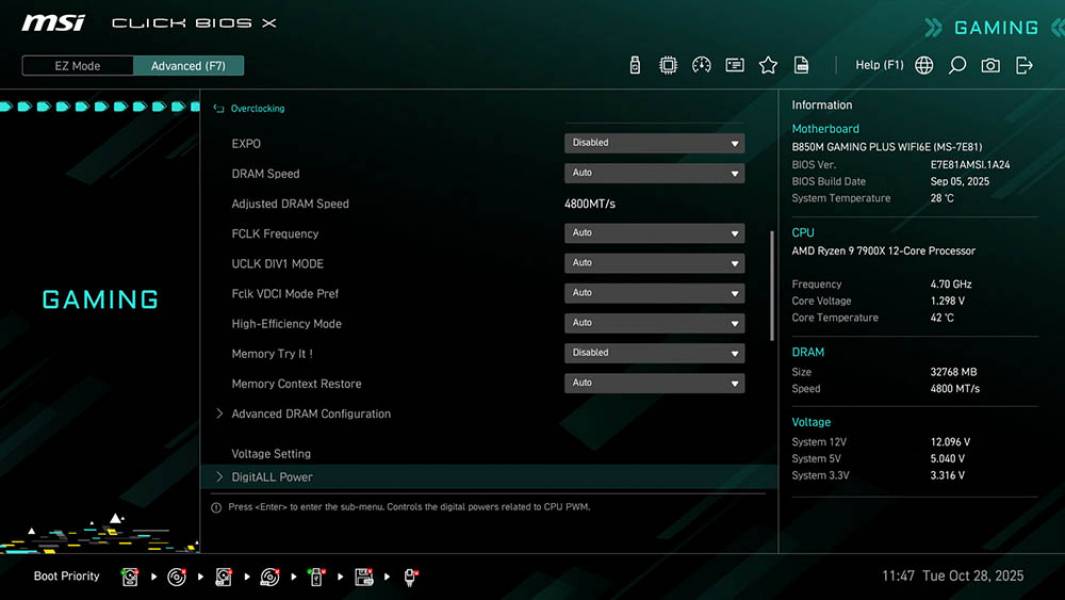
Task: Switch to EZ Mode tab
Action: 75,65
